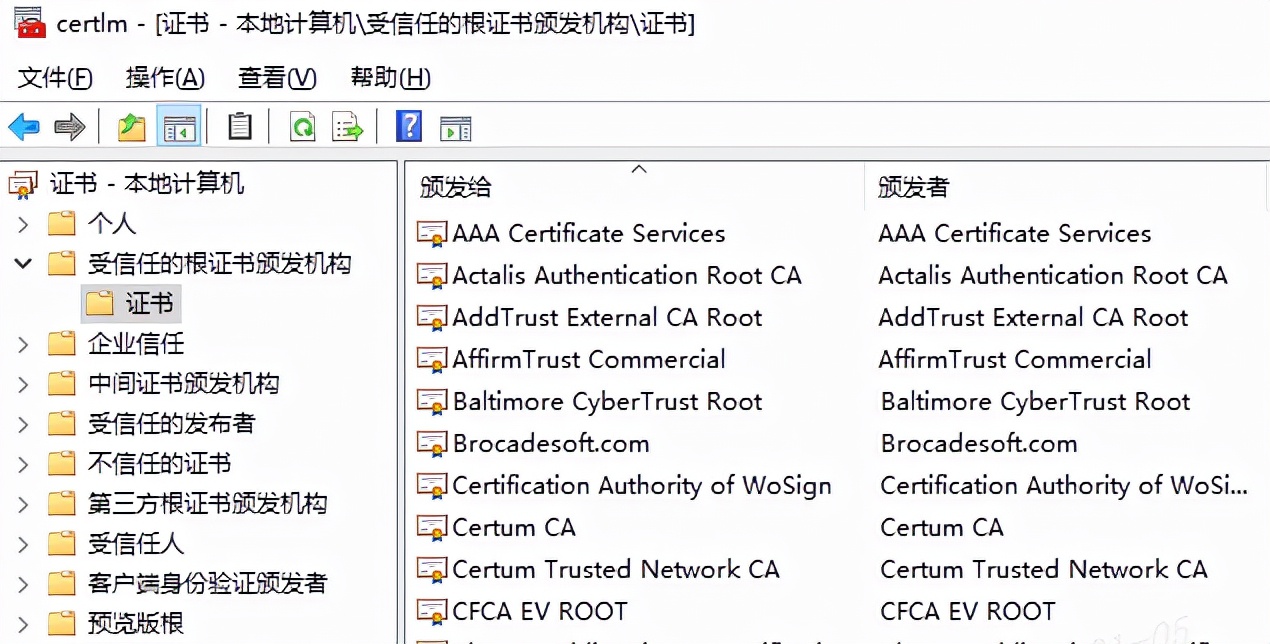
Task: Click the Forward arrow toolbar icon
Action: click(x=70, y=127)
